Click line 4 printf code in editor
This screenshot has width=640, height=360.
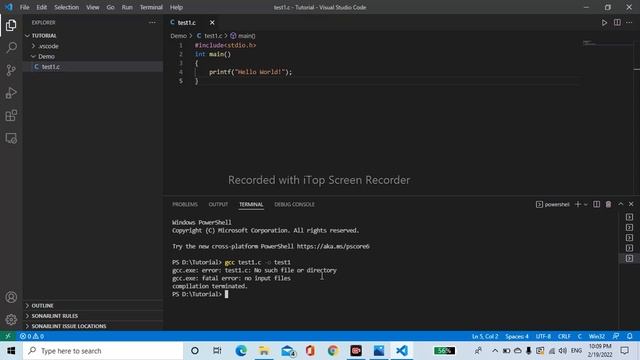[x=251, y=72]
